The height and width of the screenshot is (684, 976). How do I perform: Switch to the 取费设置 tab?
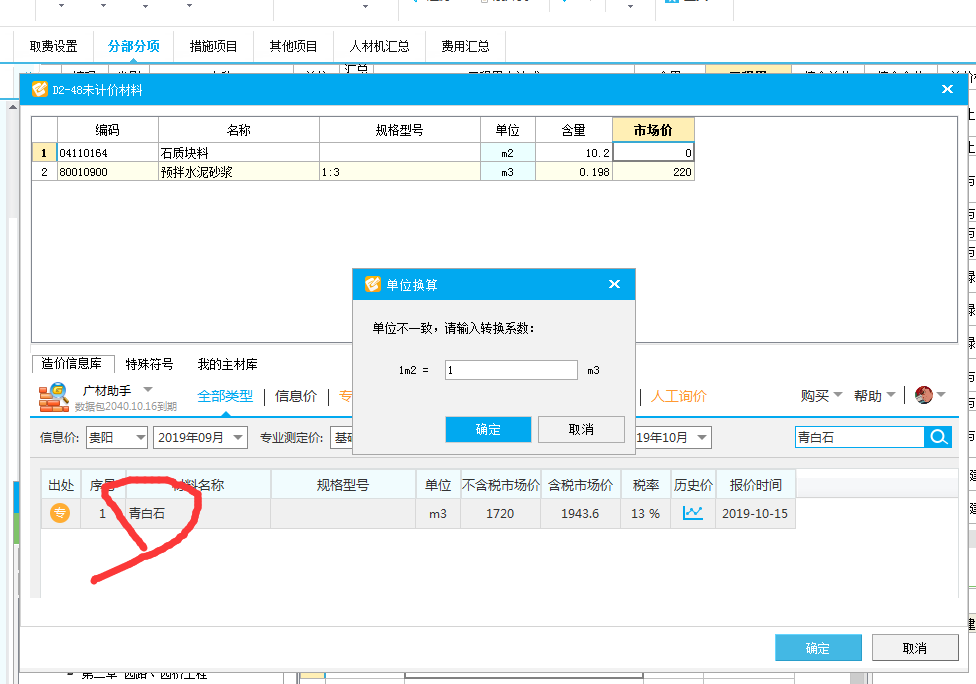pyautogui.click(x=54, y=46)
